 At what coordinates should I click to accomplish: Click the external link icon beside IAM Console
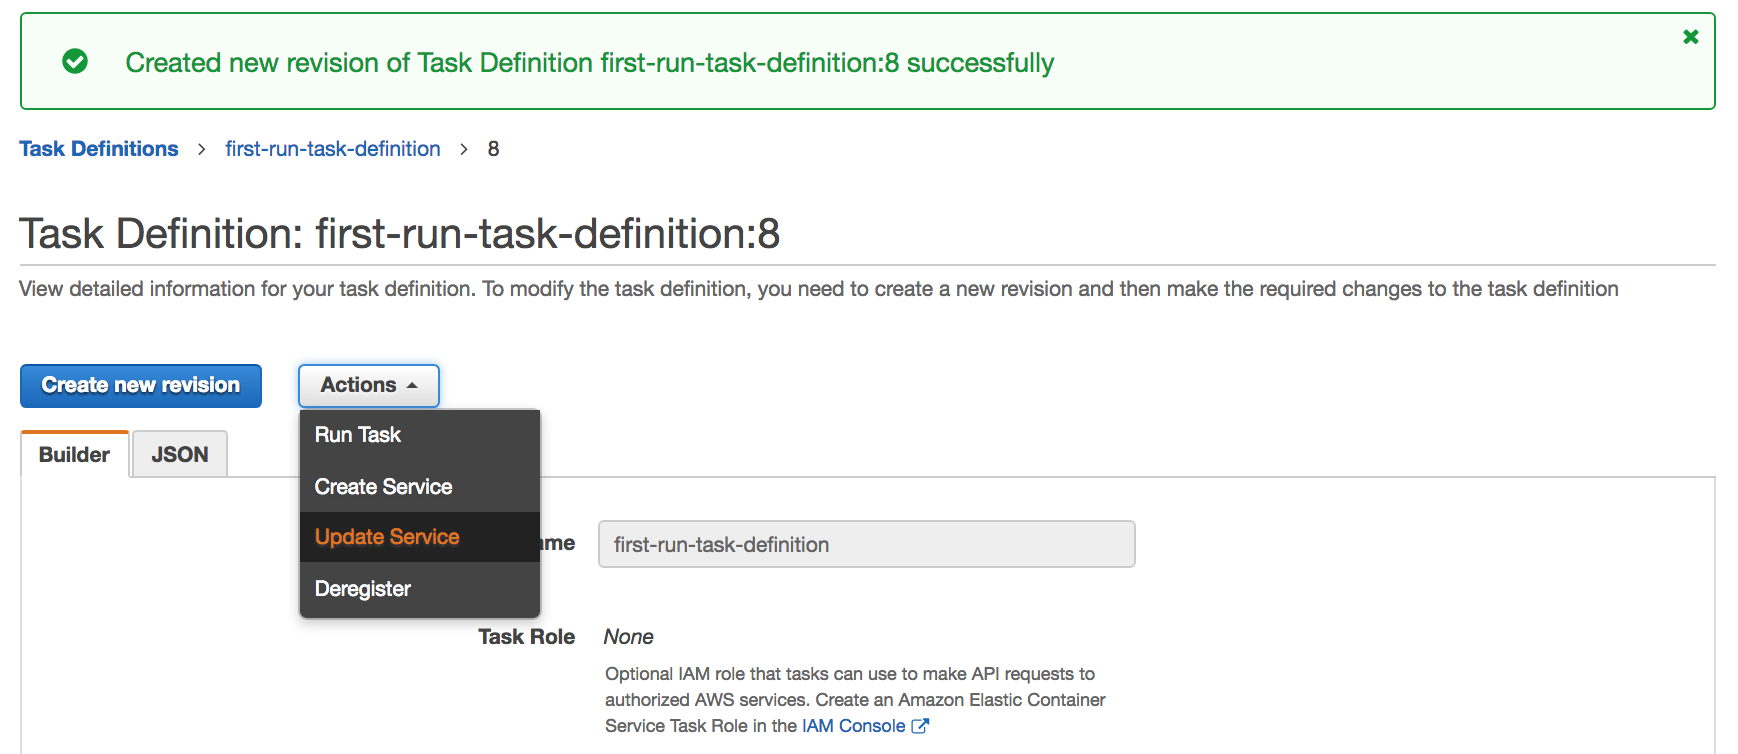tap(920, 726)
